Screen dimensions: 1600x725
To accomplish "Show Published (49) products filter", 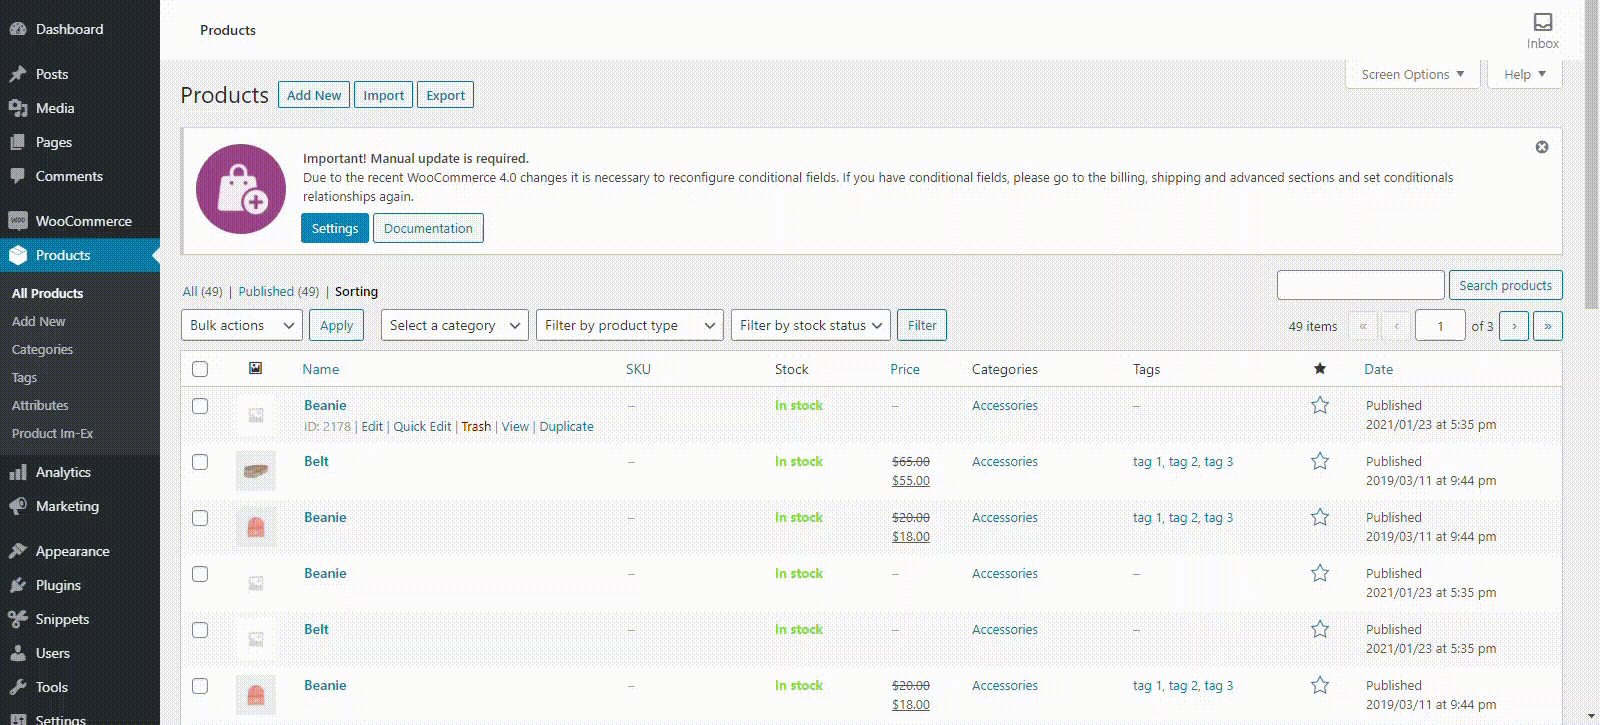I will [x=278, y=291].
